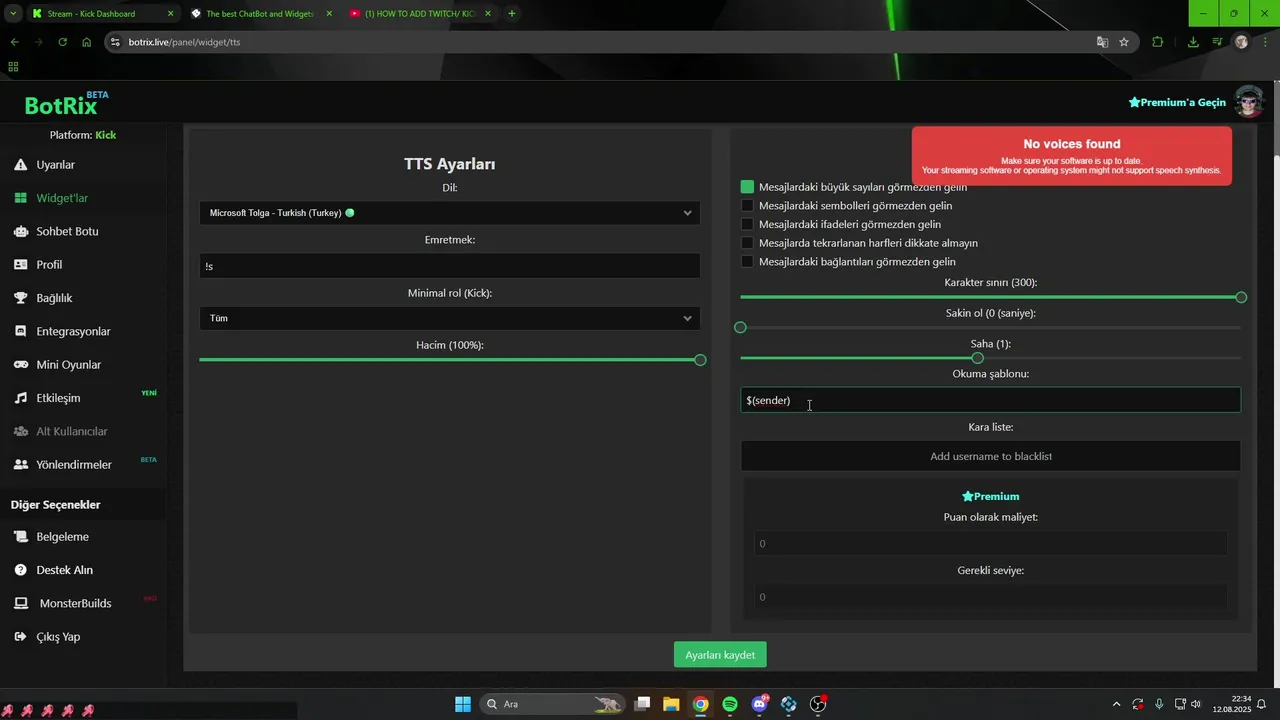Select Widget'lar sidebar item
Screen dimensions: 1280x720
pos(62,198)
